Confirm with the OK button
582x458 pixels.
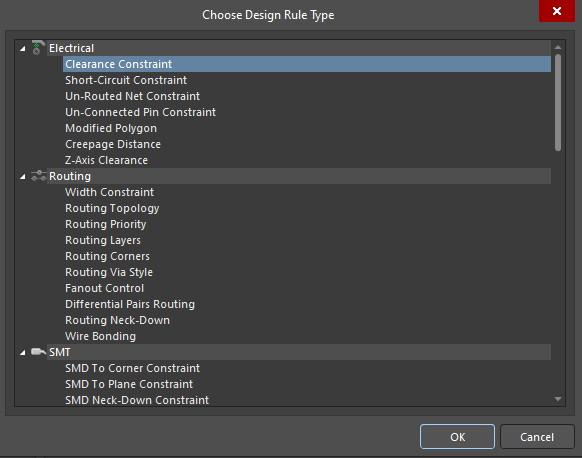pos(457,437)
